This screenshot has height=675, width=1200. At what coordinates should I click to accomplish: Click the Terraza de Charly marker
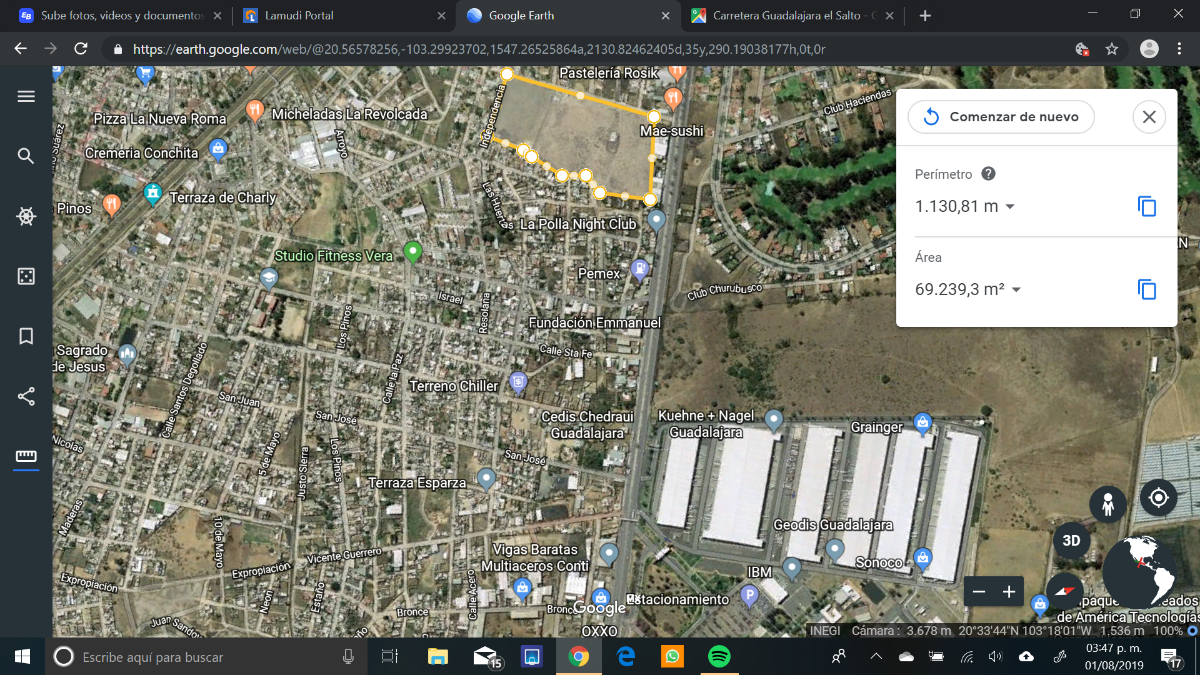click(x=153, y=193)
